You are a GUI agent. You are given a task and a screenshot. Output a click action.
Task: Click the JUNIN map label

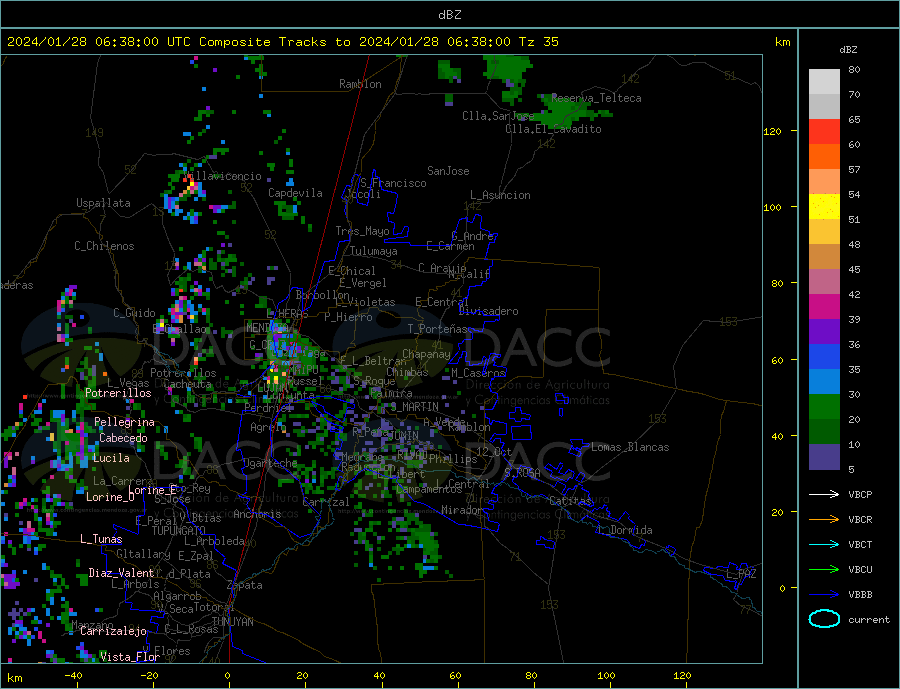click(403, 436)
